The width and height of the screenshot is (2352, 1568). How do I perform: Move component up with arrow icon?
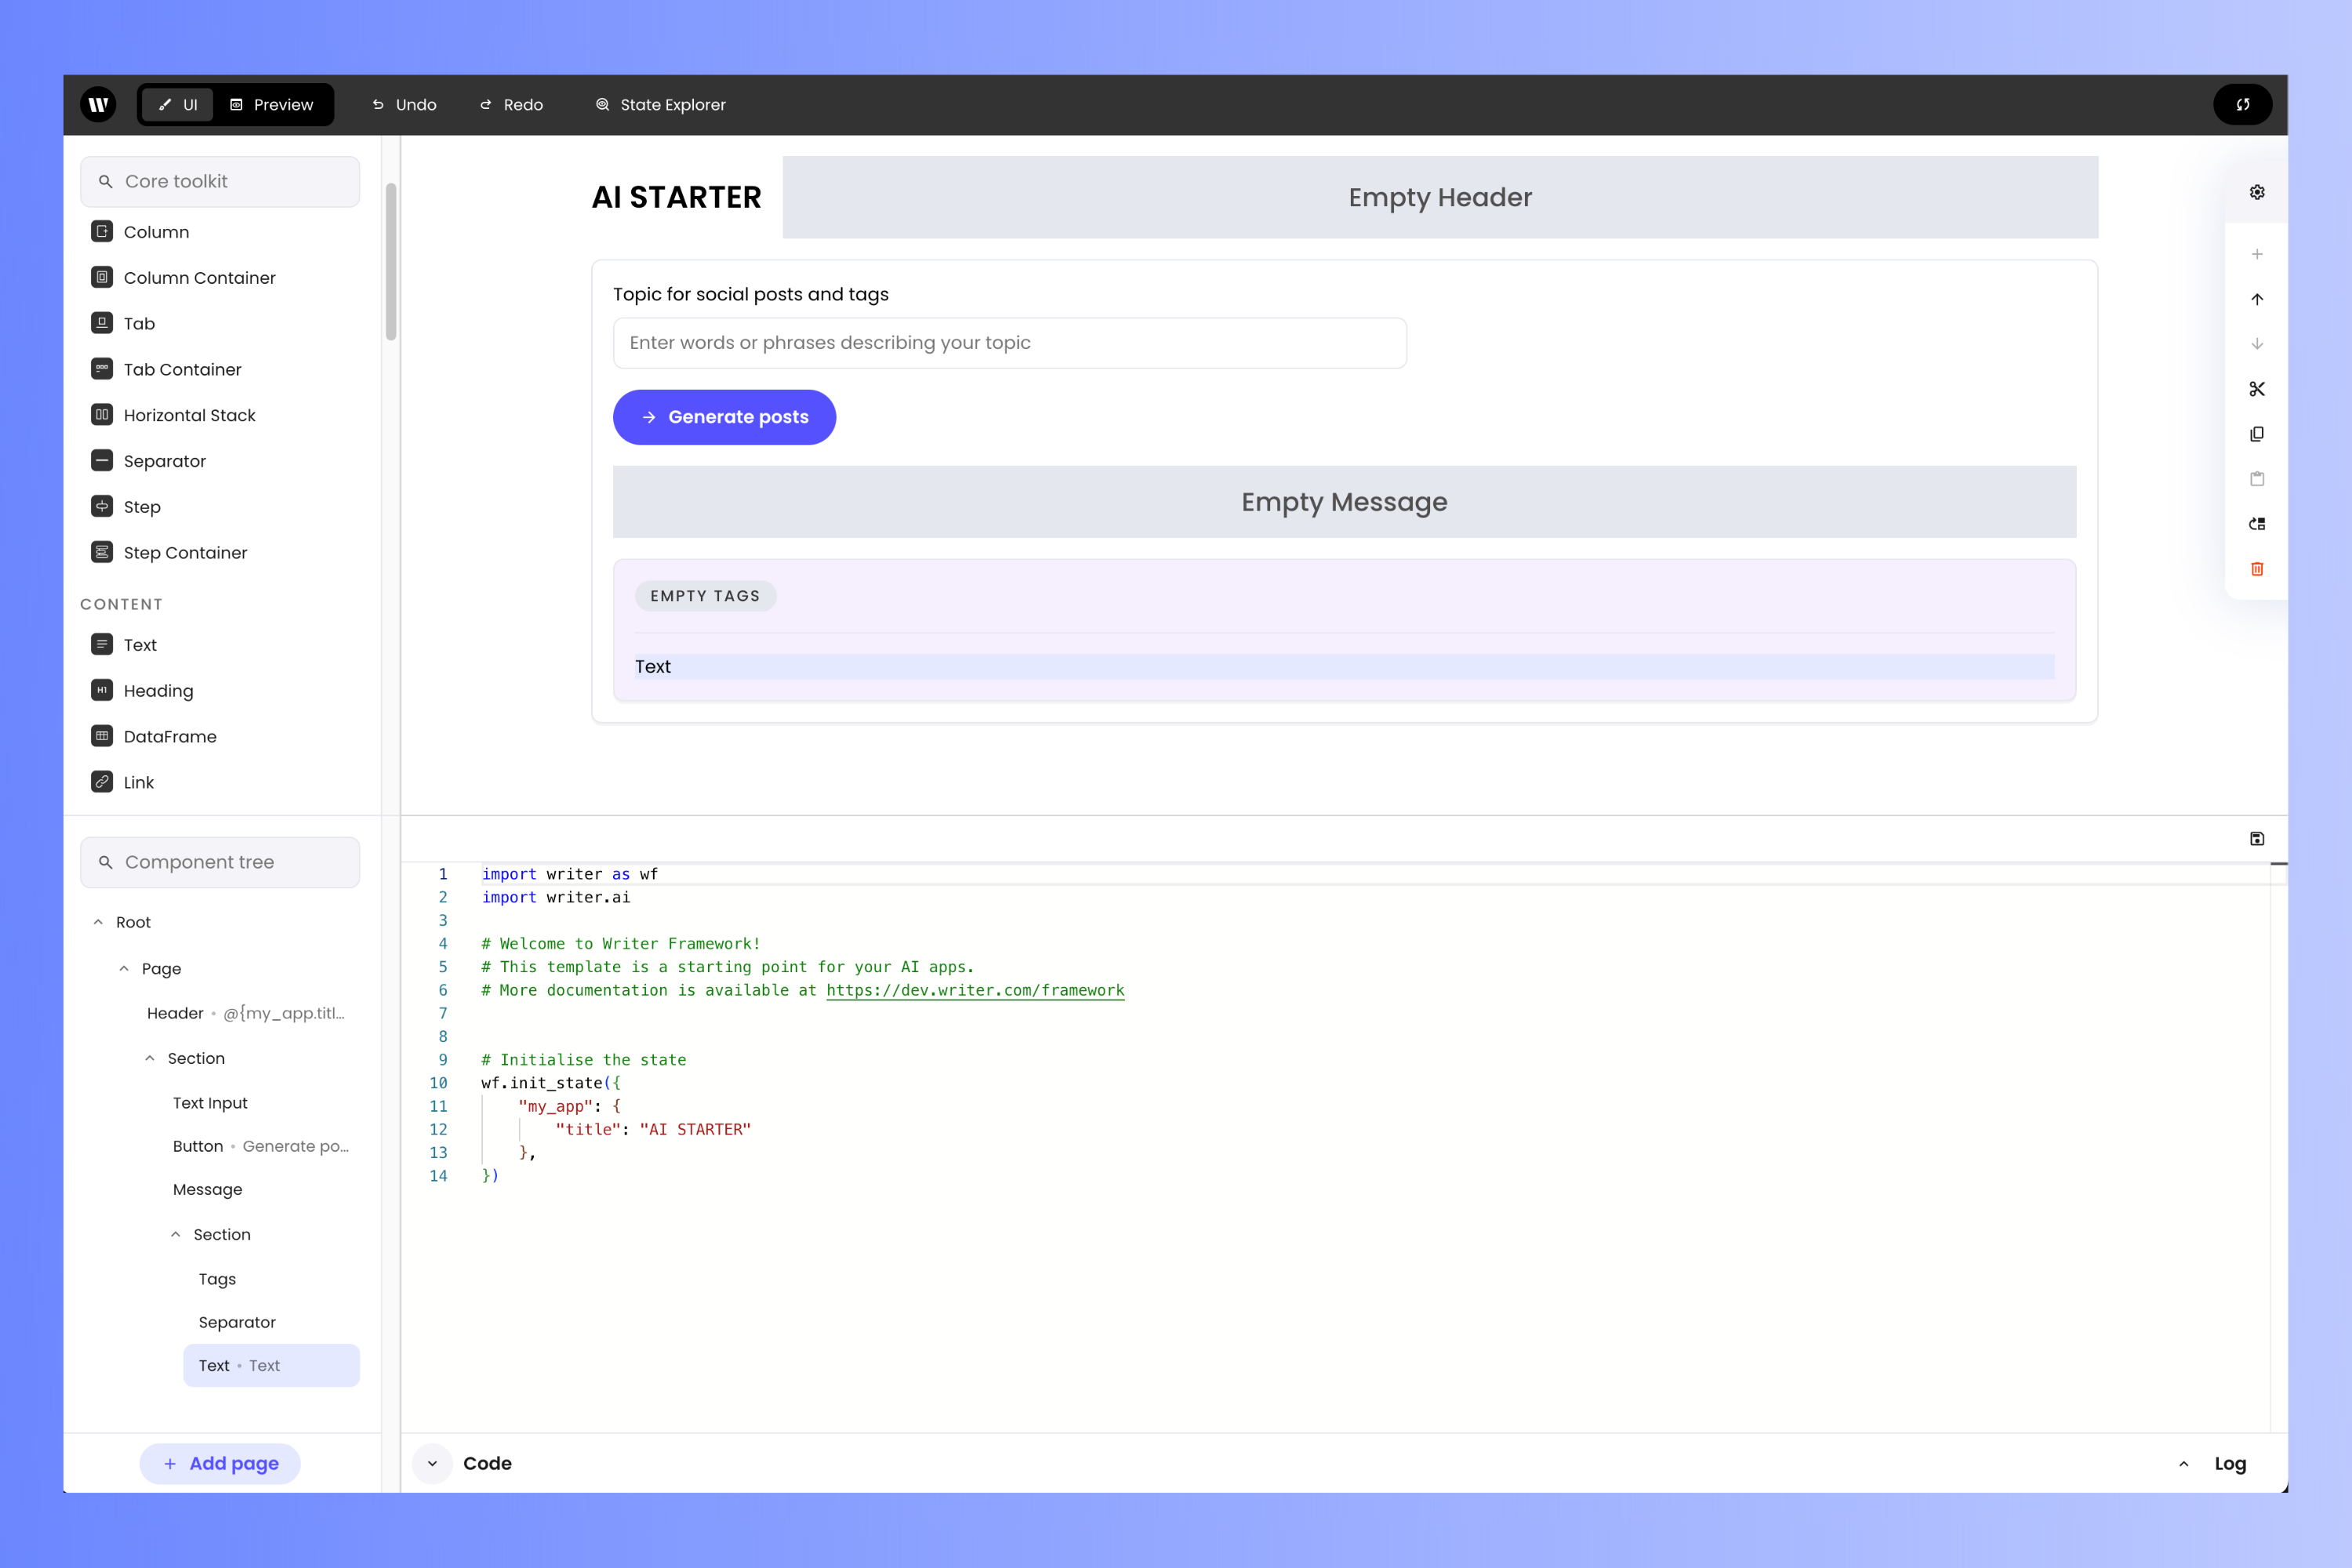2257,299
